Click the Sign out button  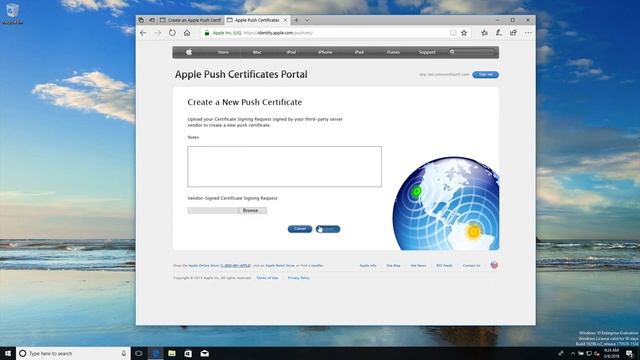pos(485,74)
